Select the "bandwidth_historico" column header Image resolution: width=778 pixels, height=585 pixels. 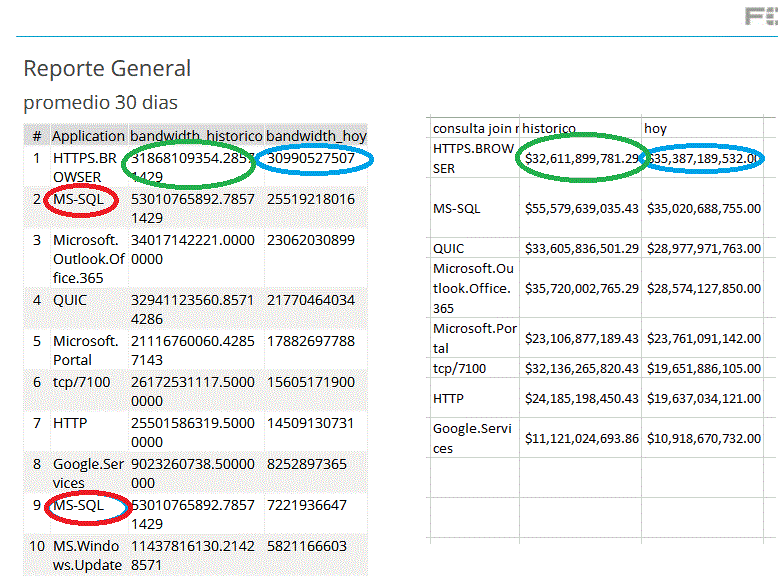(196, 136)
